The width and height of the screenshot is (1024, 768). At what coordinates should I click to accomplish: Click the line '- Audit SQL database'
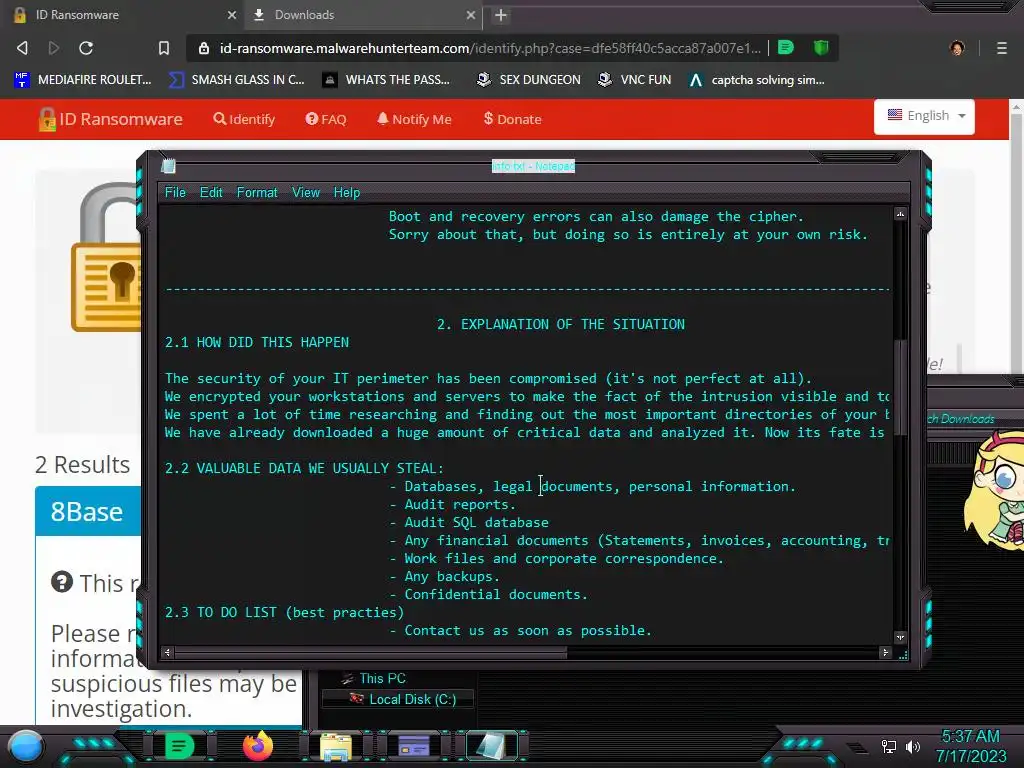click(x=469, y=522)
